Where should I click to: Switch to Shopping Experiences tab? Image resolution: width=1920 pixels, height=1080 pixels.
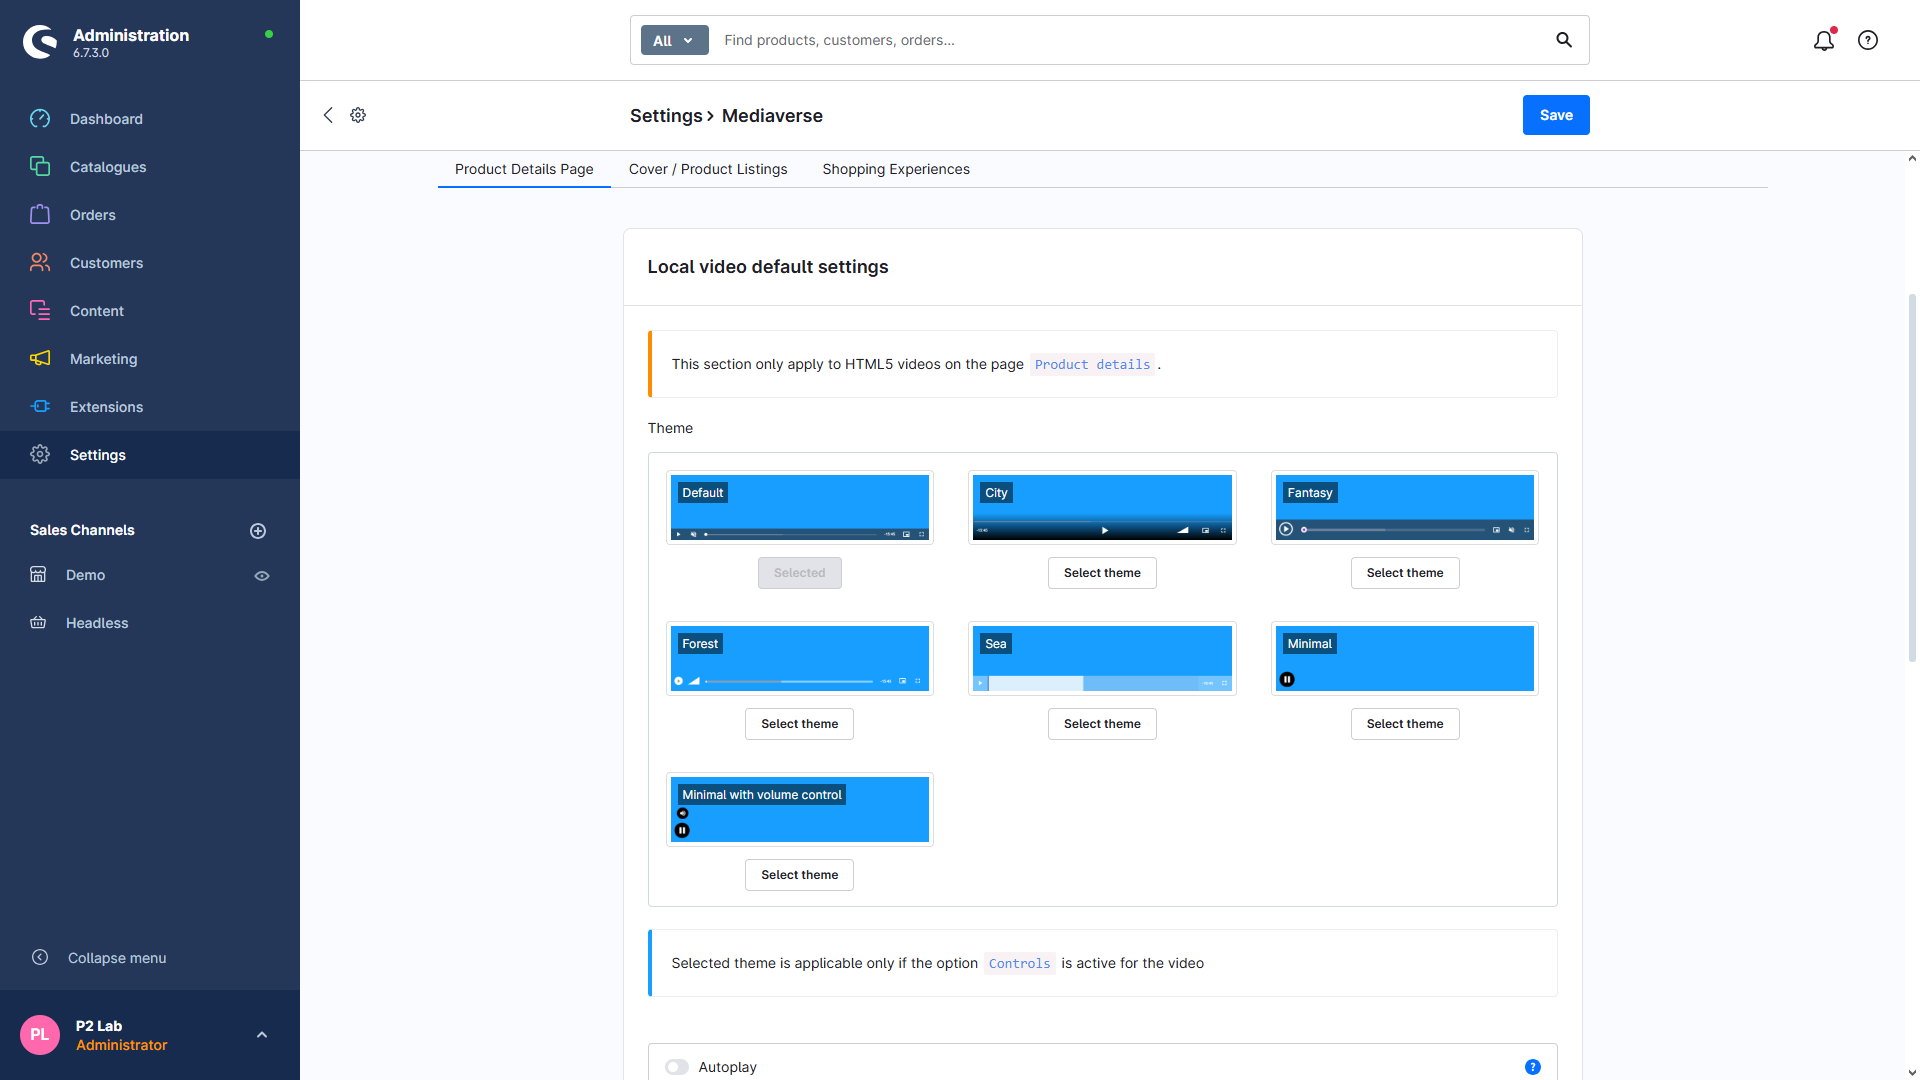[896, 169]
